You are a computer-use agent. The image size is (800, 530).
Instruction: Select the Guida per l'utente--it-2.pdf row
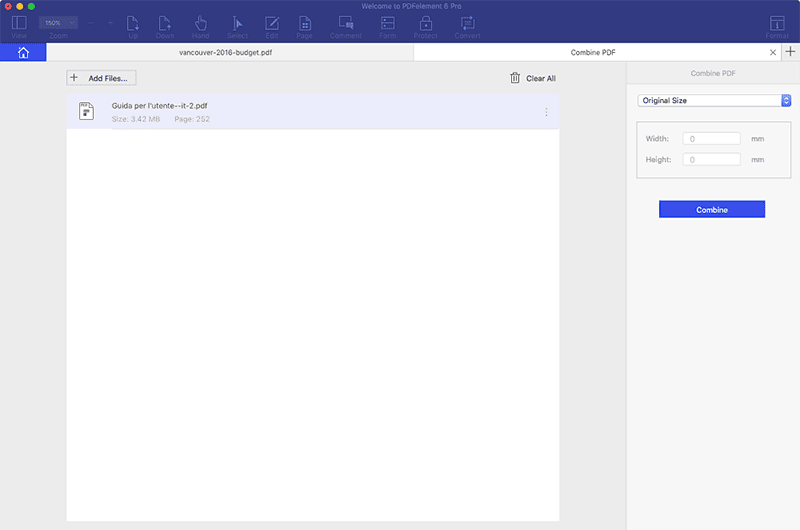point(313,112)
